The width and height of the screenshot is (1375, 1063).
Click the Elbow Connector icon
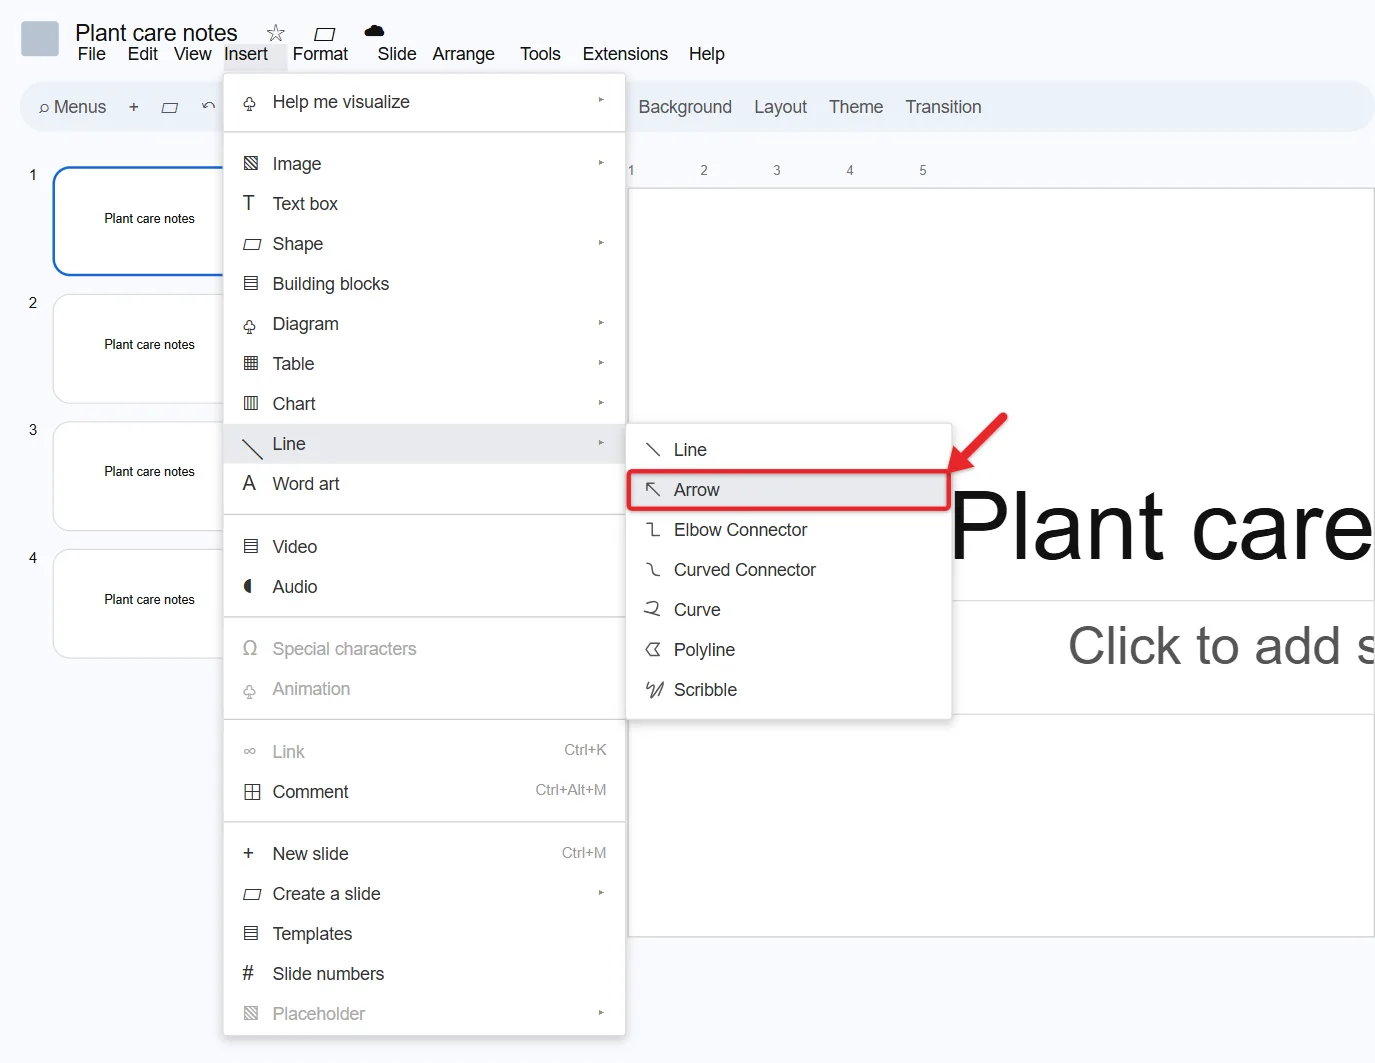tap(653, 529)
